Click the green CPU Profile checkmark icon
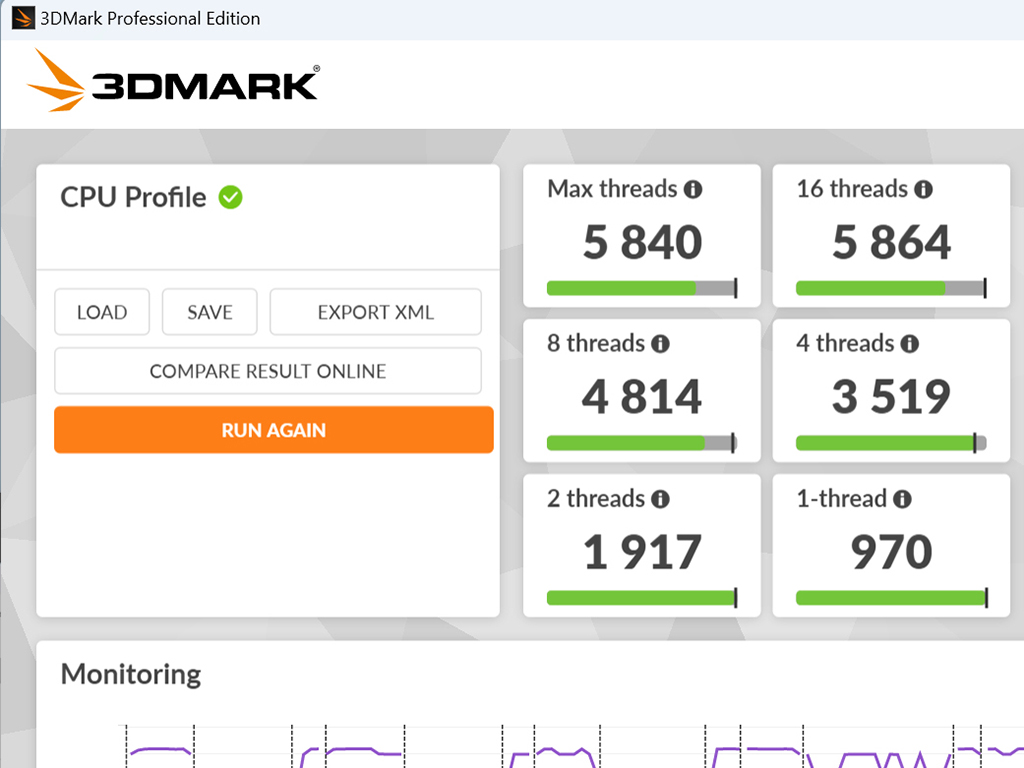The height and width of the screenshot is (768, 1024). click(231, 197)
